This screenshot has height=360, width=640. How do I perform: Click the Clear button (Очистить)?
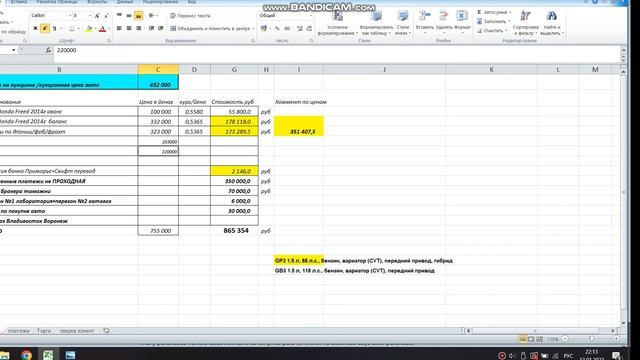(492, 31)
